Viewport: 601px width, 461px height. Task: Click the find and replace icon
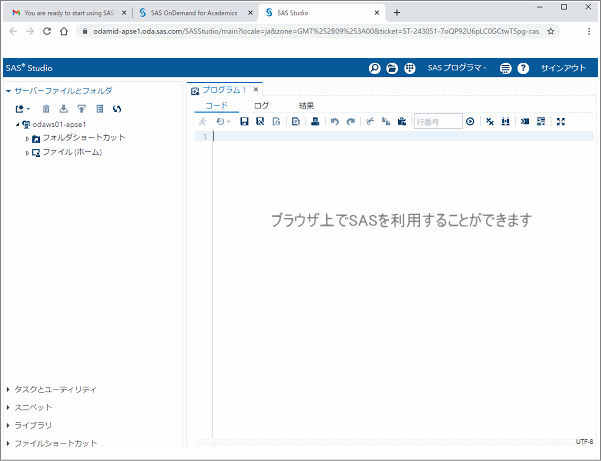(x=506, y=121)
